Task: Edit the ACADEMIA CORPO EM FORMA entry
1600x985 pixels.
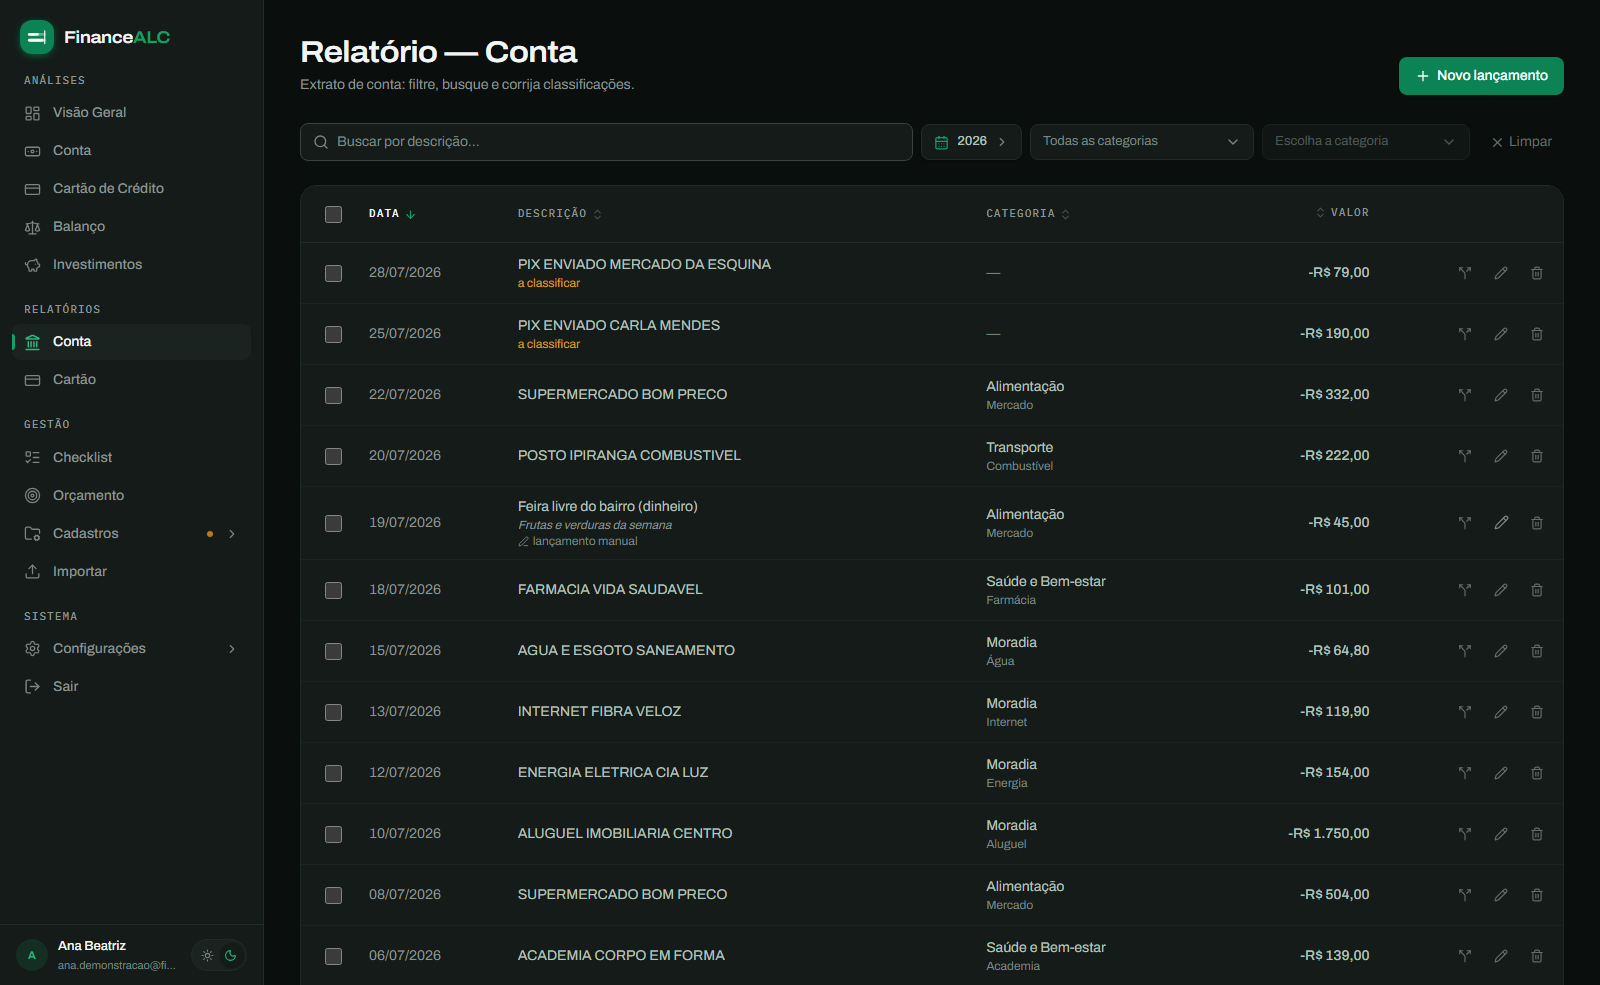Action: click(1501, 956)
